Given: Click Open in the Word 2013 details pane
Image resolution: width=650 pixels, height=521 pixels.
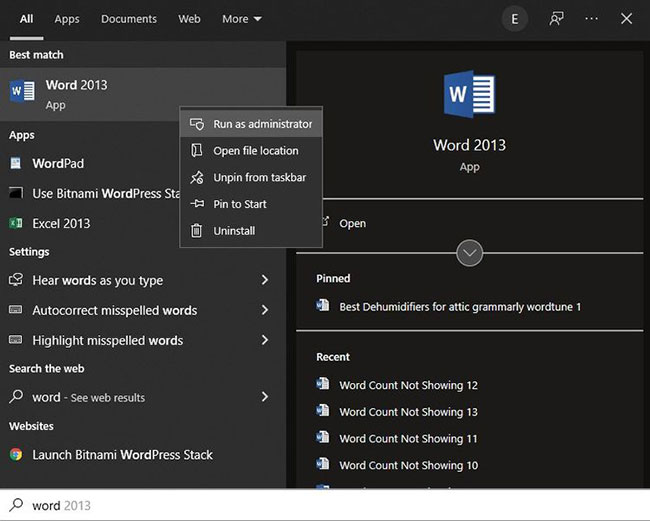Looking at the screenshot, I should pos(352,223).
